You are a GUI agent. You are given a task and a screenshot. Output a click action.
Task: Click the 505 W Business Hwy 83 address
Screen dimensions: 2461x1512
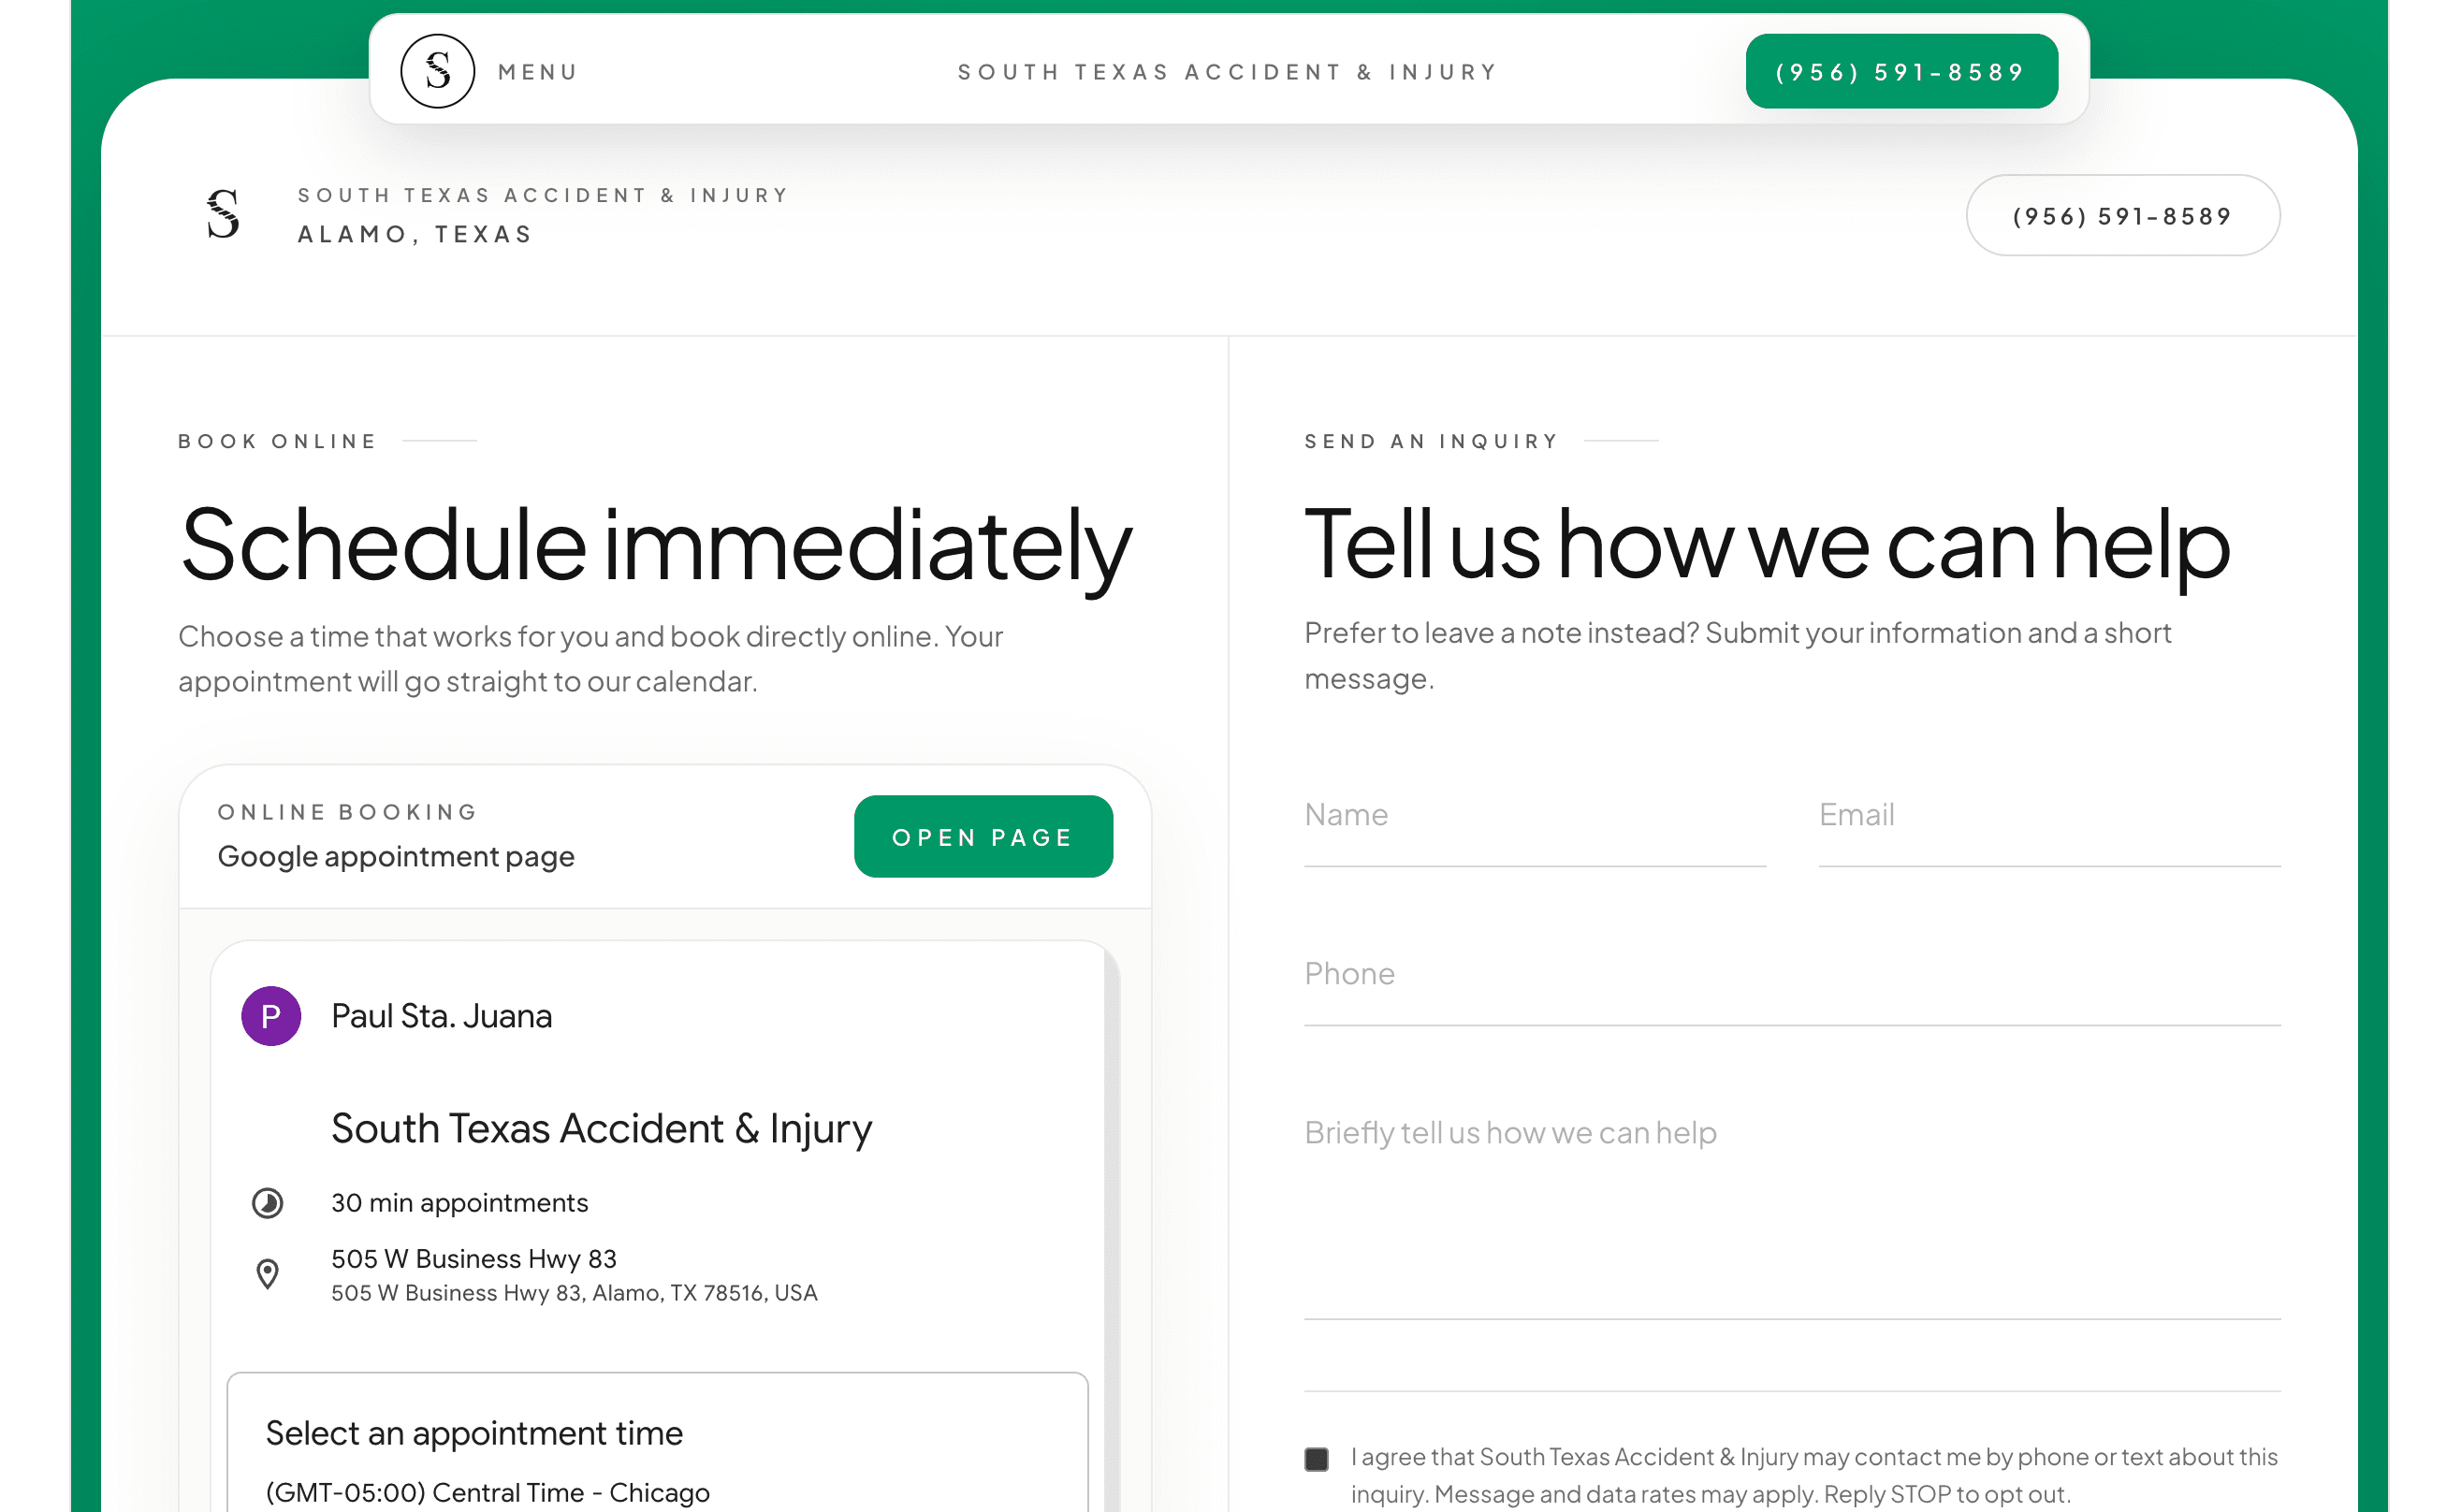click(x=474, y=1258)
